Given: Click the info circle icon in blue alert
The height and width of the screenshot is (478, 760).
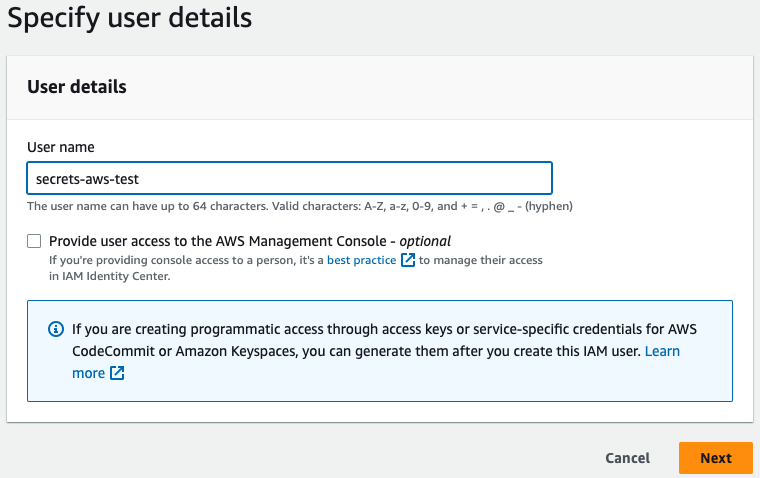Looking at the screenshot, I should pos(56,328).
